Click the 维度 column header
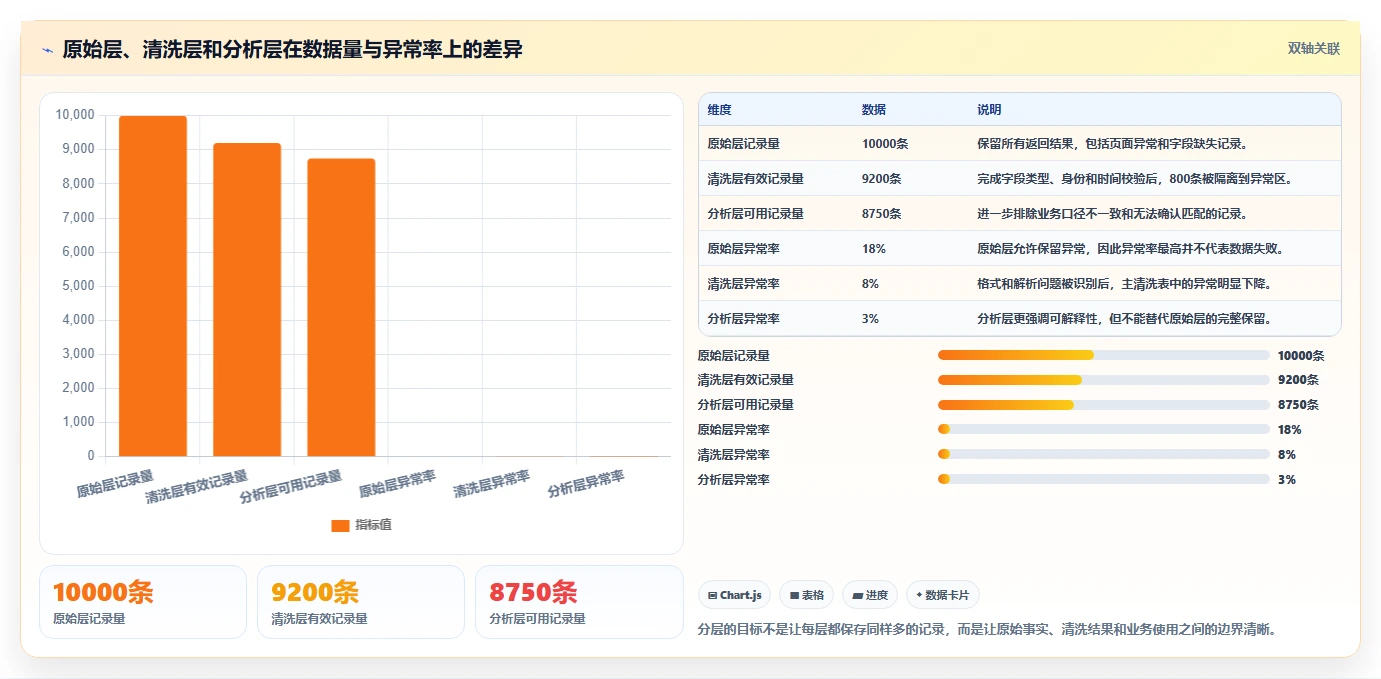The image size is (1381, 679). pyautogui.click(x=719, y=110)
